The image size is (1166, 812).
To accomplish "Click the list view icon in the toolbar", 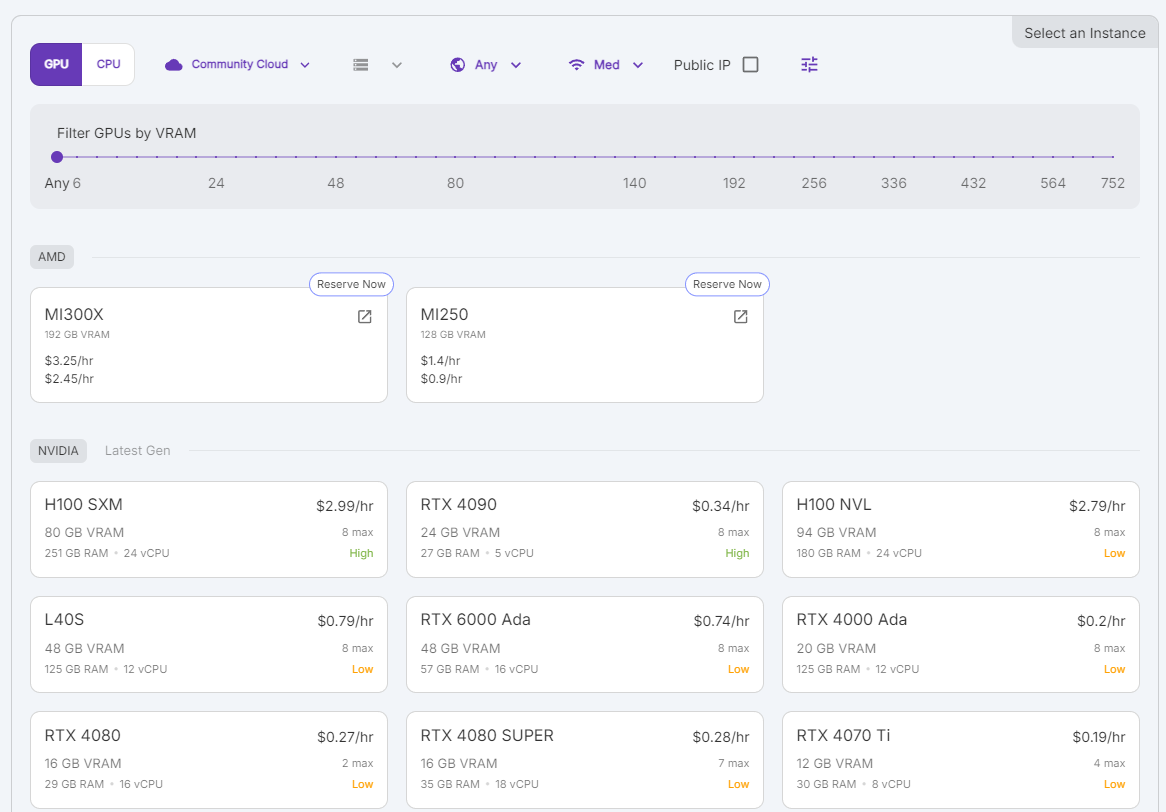I will pos(362,64).
